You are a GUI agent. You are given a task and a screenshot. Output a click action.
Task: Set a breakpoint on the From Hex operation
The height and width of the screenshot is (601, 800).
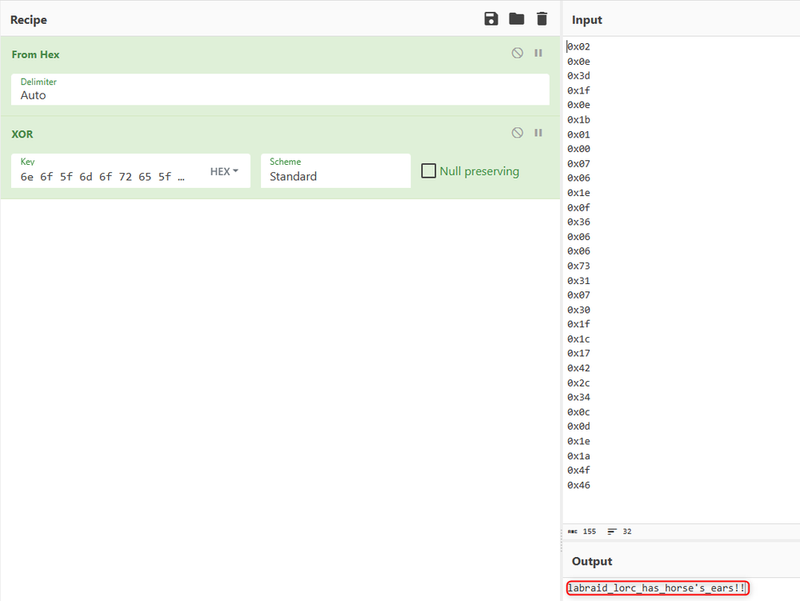pyautogui.click(x=538, y=53)
